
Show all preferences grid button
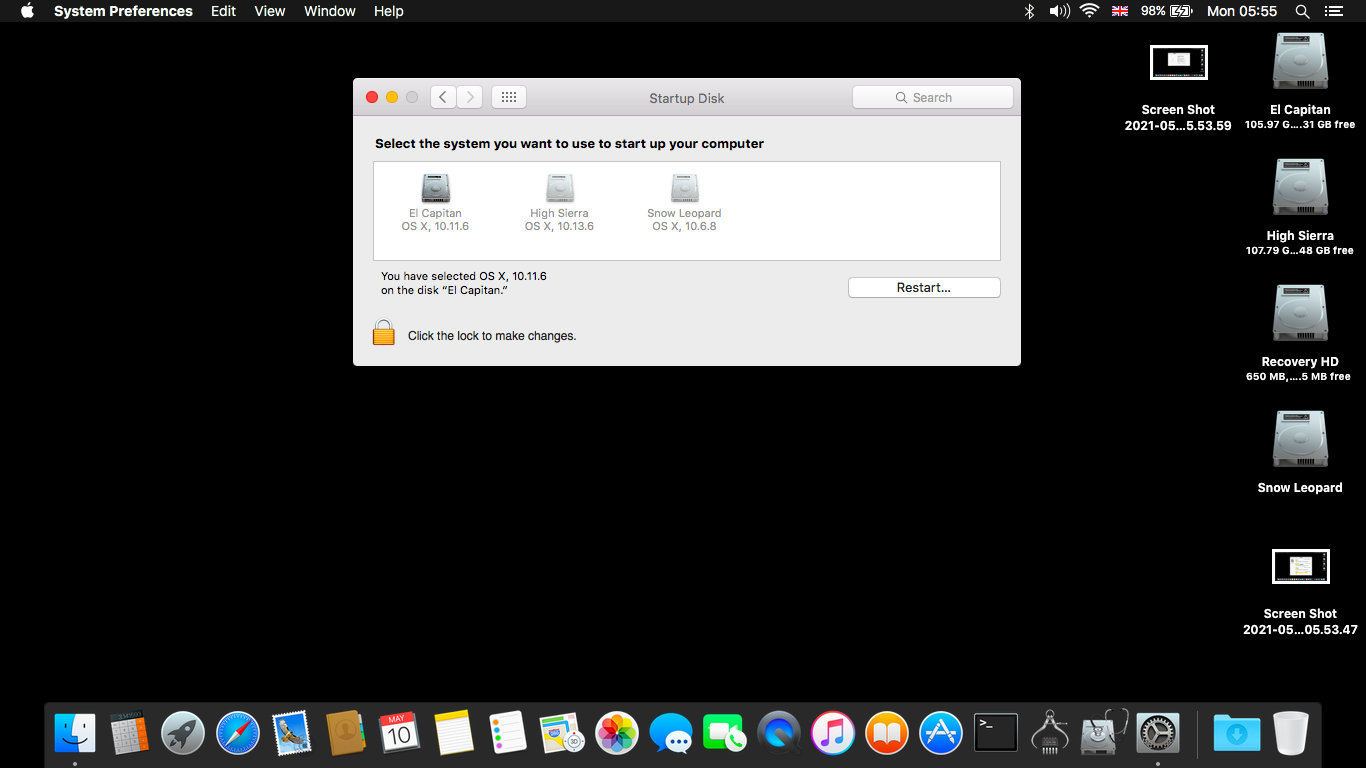(x=508, y=97)
